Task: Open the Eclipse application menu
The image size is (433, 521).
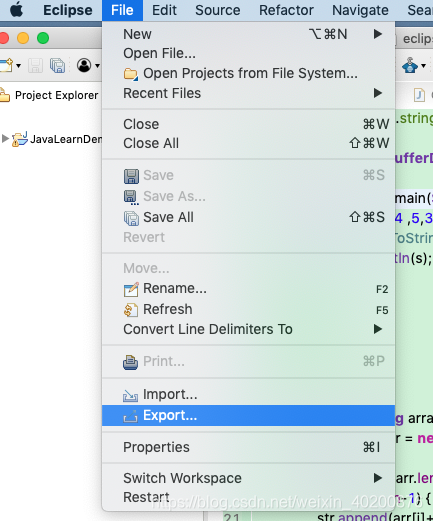Action: [68, 10]
